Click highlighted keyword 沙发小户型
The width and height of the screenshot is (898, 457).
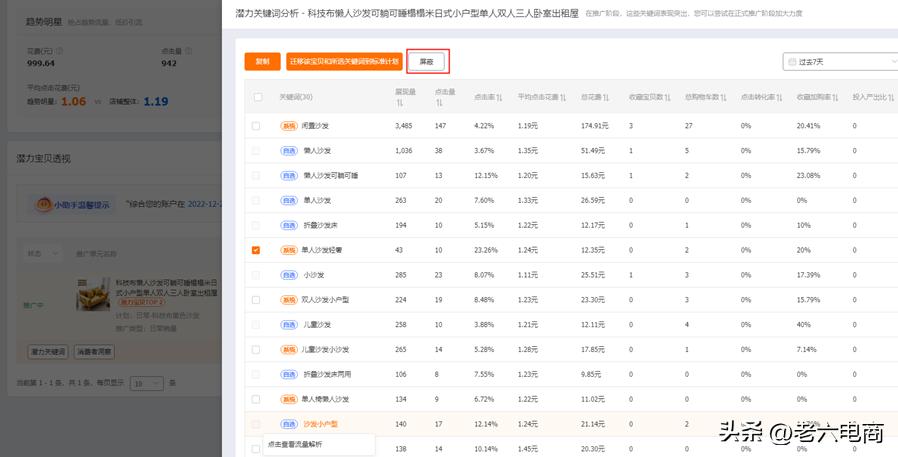321,424
